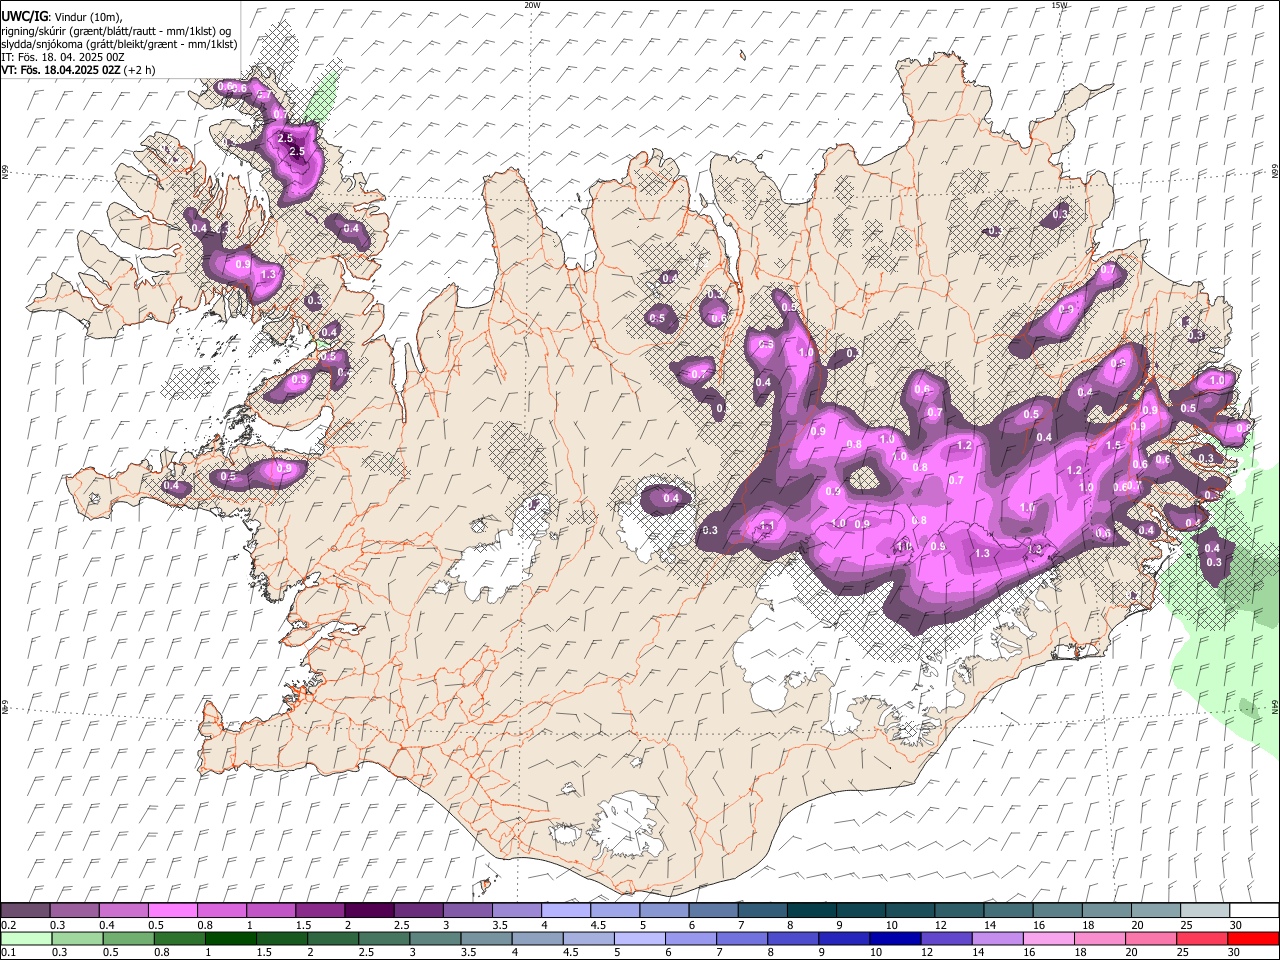
Task: Click the 1.5 snowfall value in east Iceland
Action: coord(1113,446)
